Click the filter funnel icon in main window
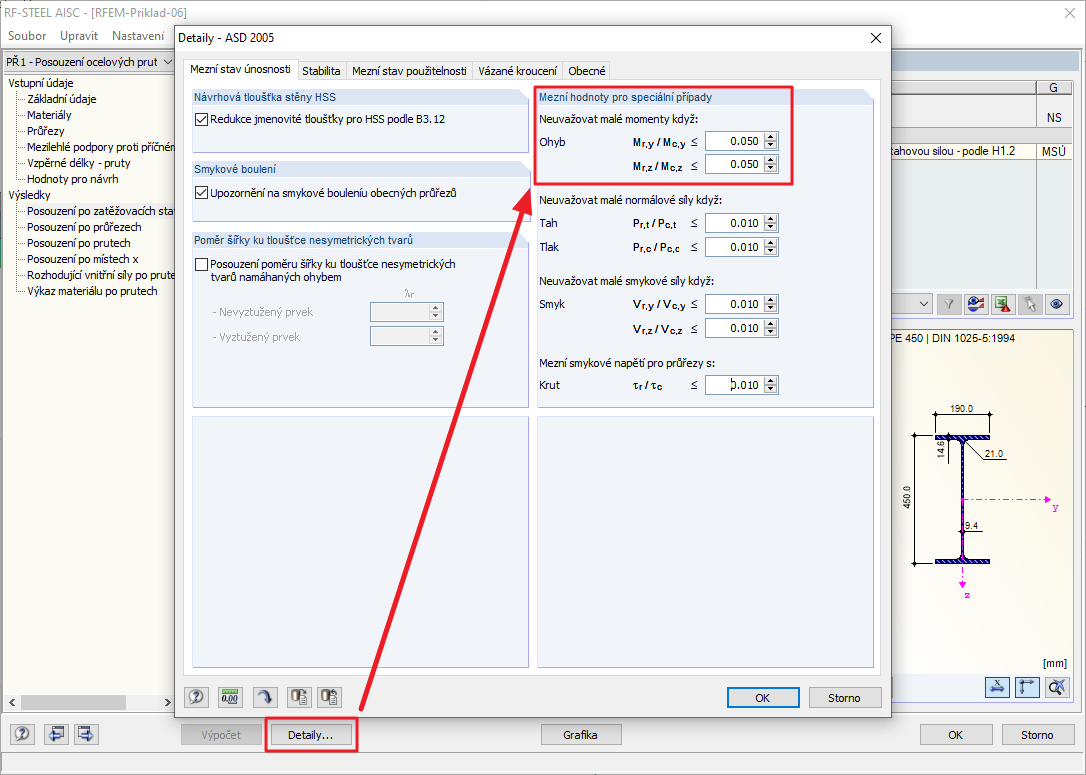This screenshot has width=1086, height=775. [949, 304]
